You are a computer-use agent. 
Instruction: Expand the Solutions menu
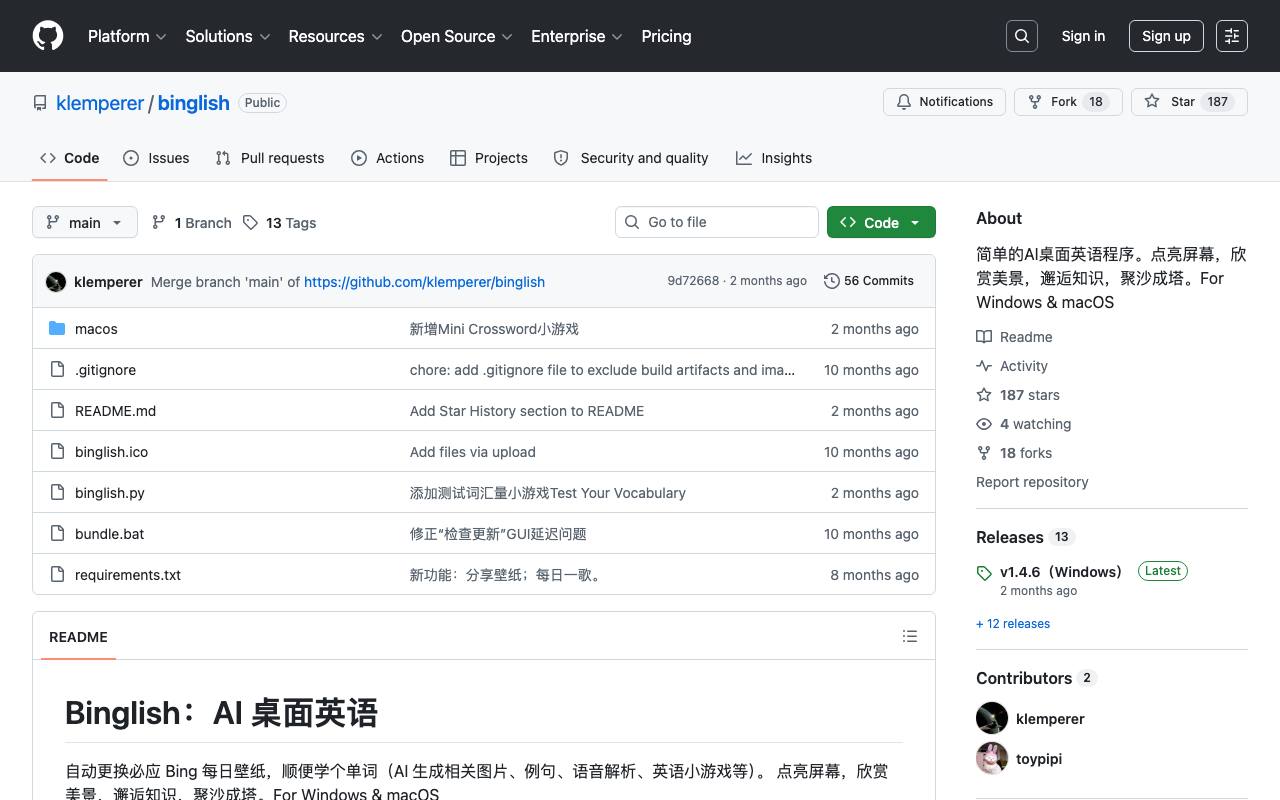[x=228, y=36]
